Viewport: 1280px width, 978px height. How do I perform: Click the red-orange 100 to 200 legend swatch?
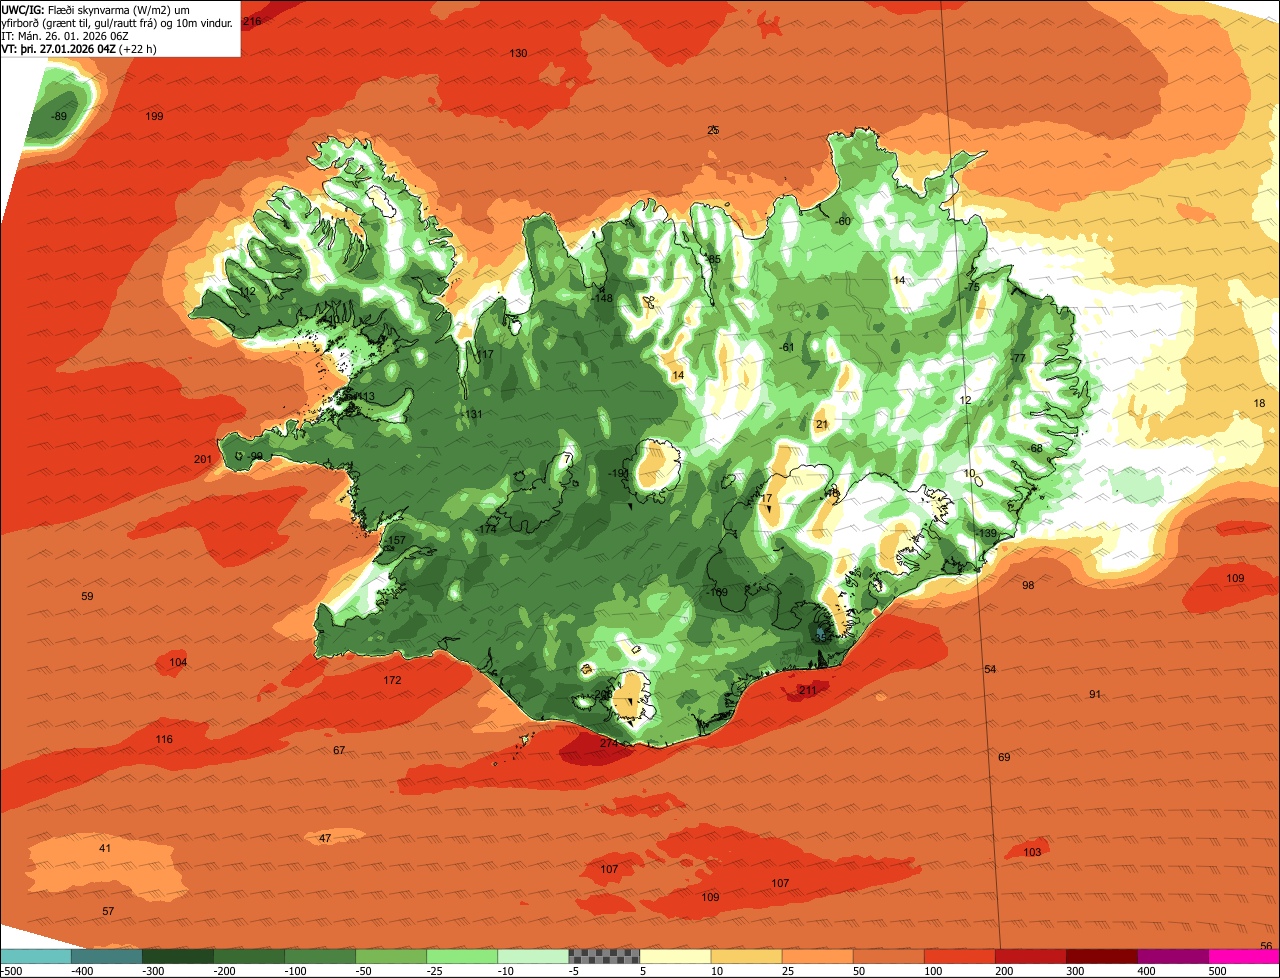tap(958, 956)
